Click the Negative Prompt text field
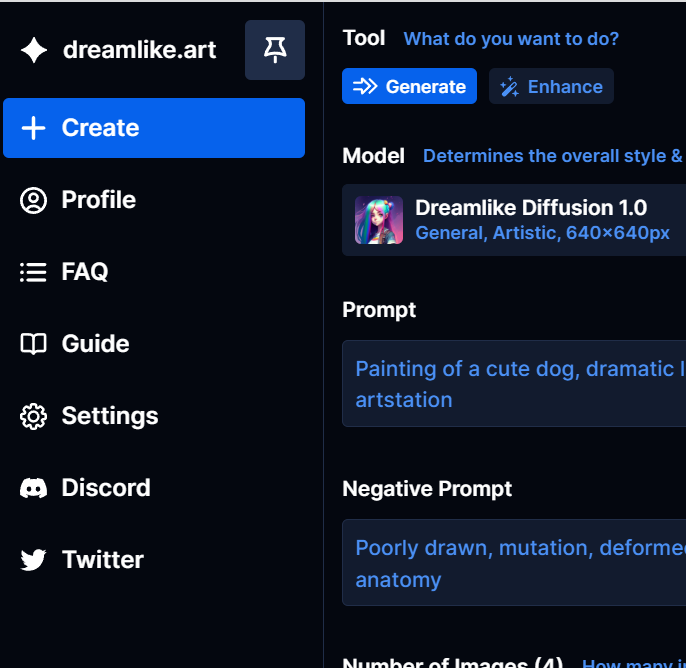 pos(514,563)
